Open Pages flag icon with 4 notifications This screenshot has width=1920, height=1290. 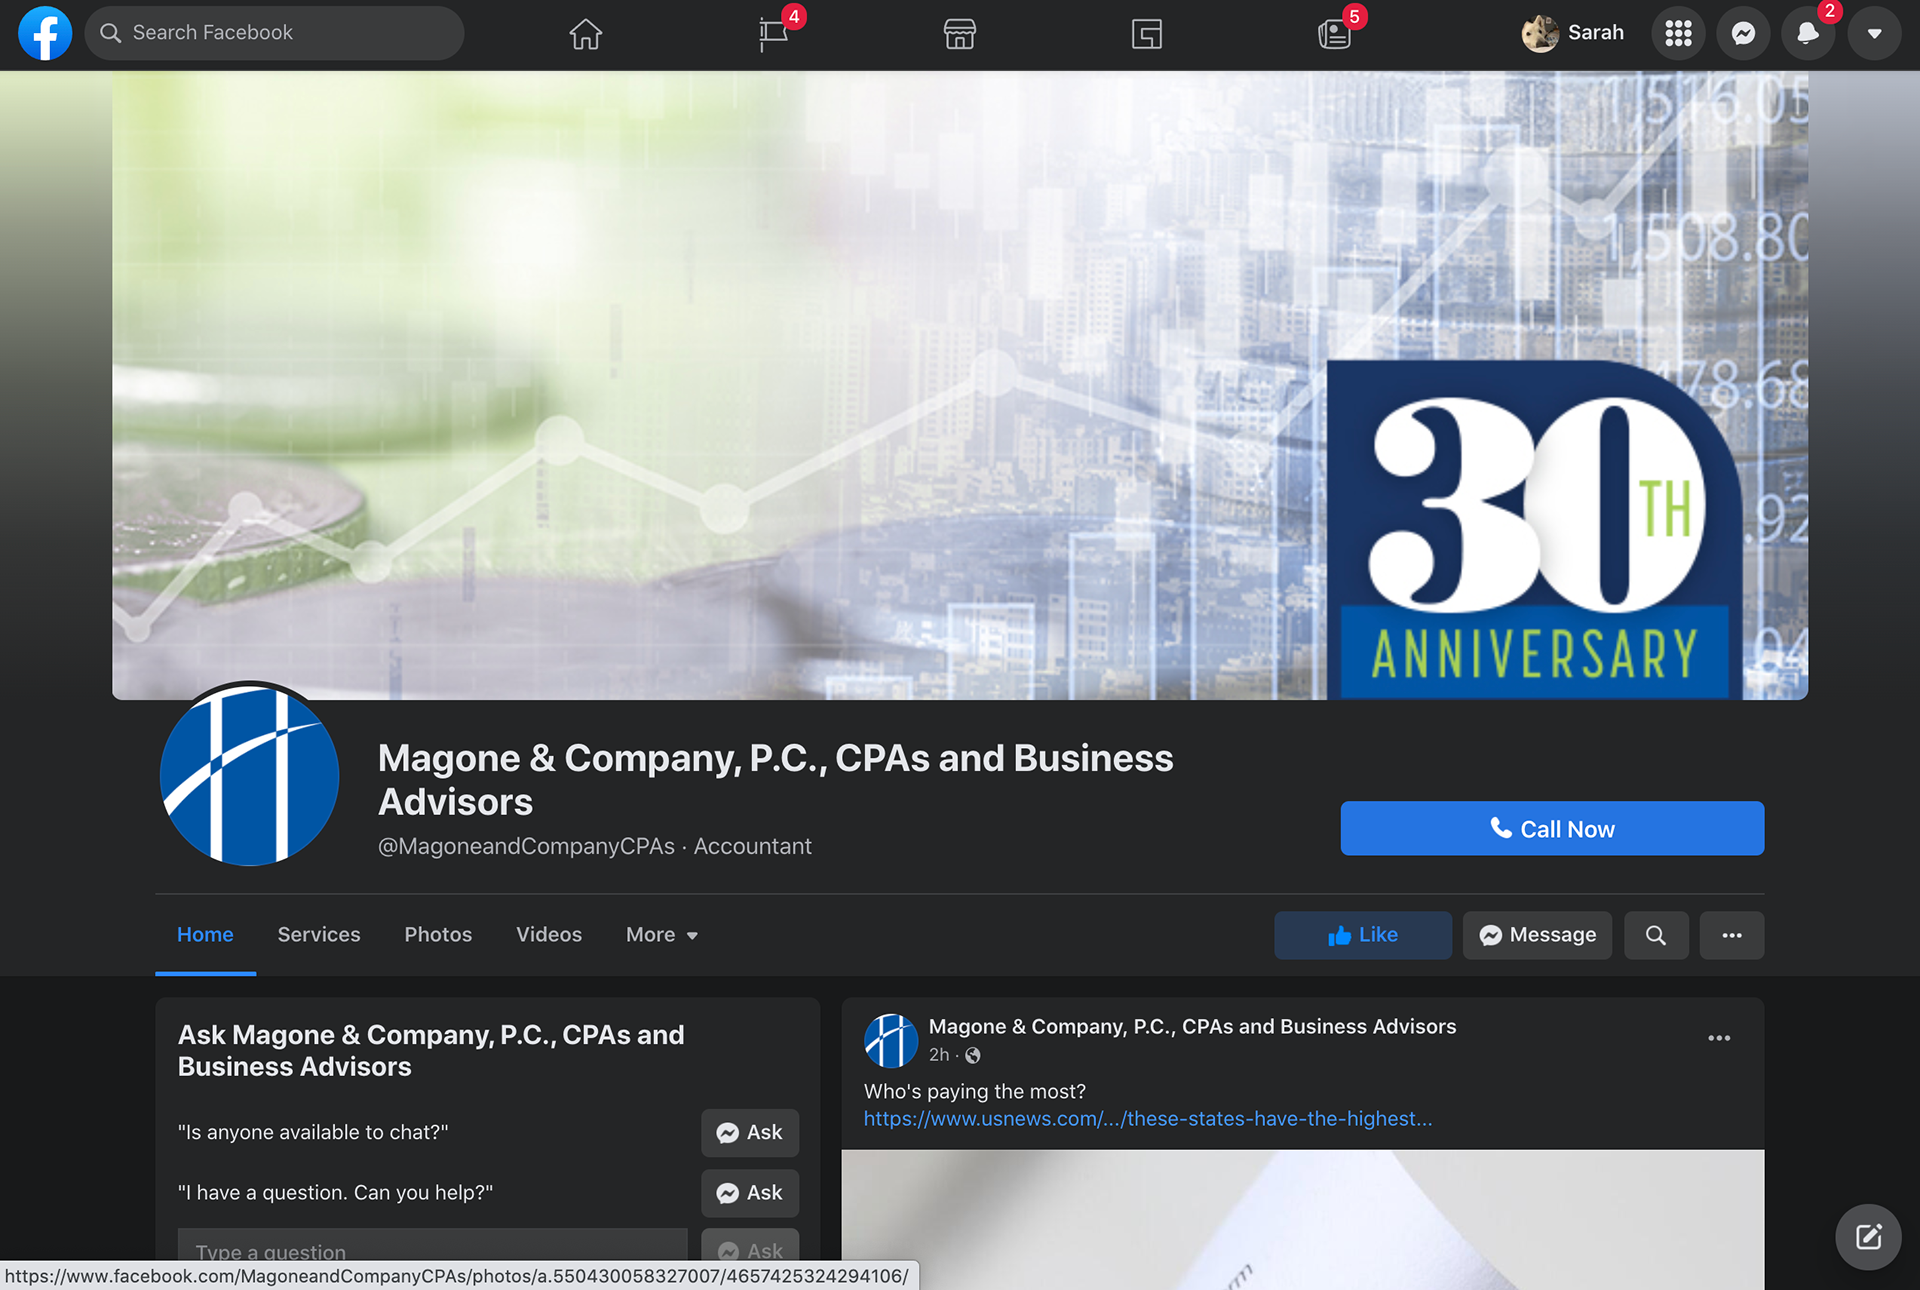coord(773,34)
